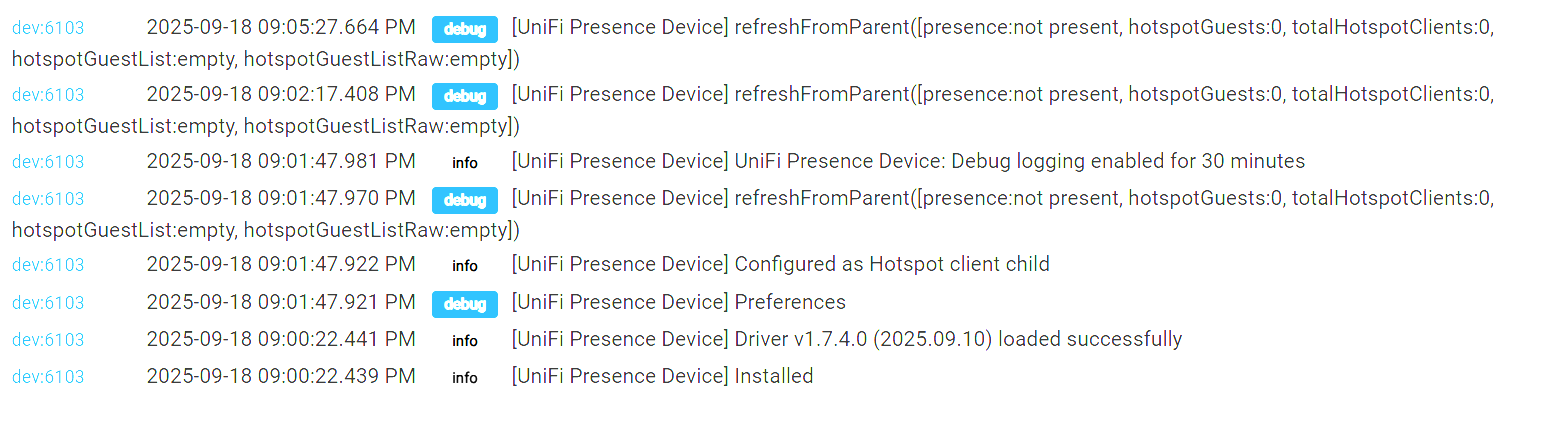Click info badge for Driver v1.7.4.0 loaded message
1545x433 pixels.
pos(465,341)
